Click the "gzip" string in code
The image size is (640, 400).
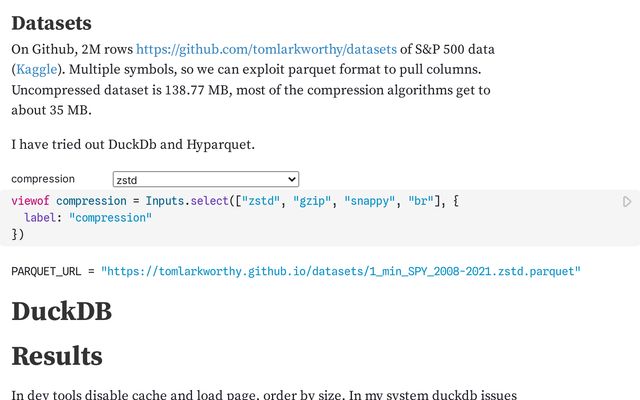click(312, 201)
